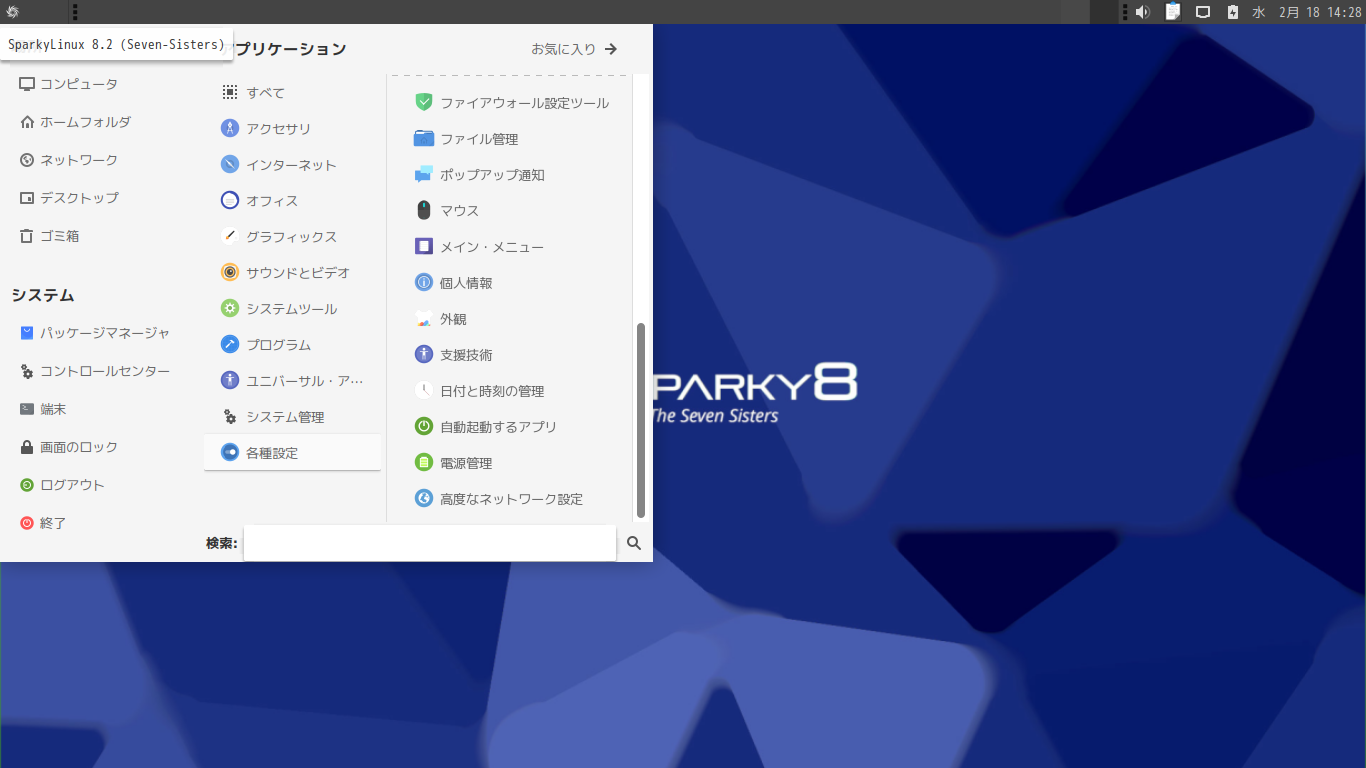
Task: Open Assistive Technologies (支援技術) icon
Action: pos(423,354)
